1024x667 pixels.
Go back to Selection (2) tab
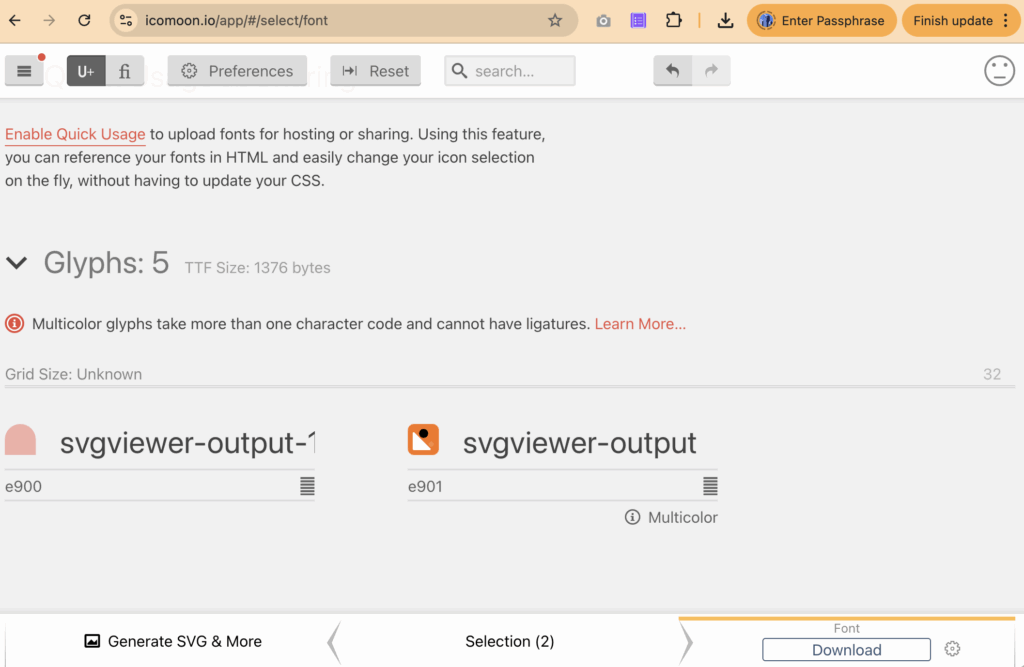(509, 641)
